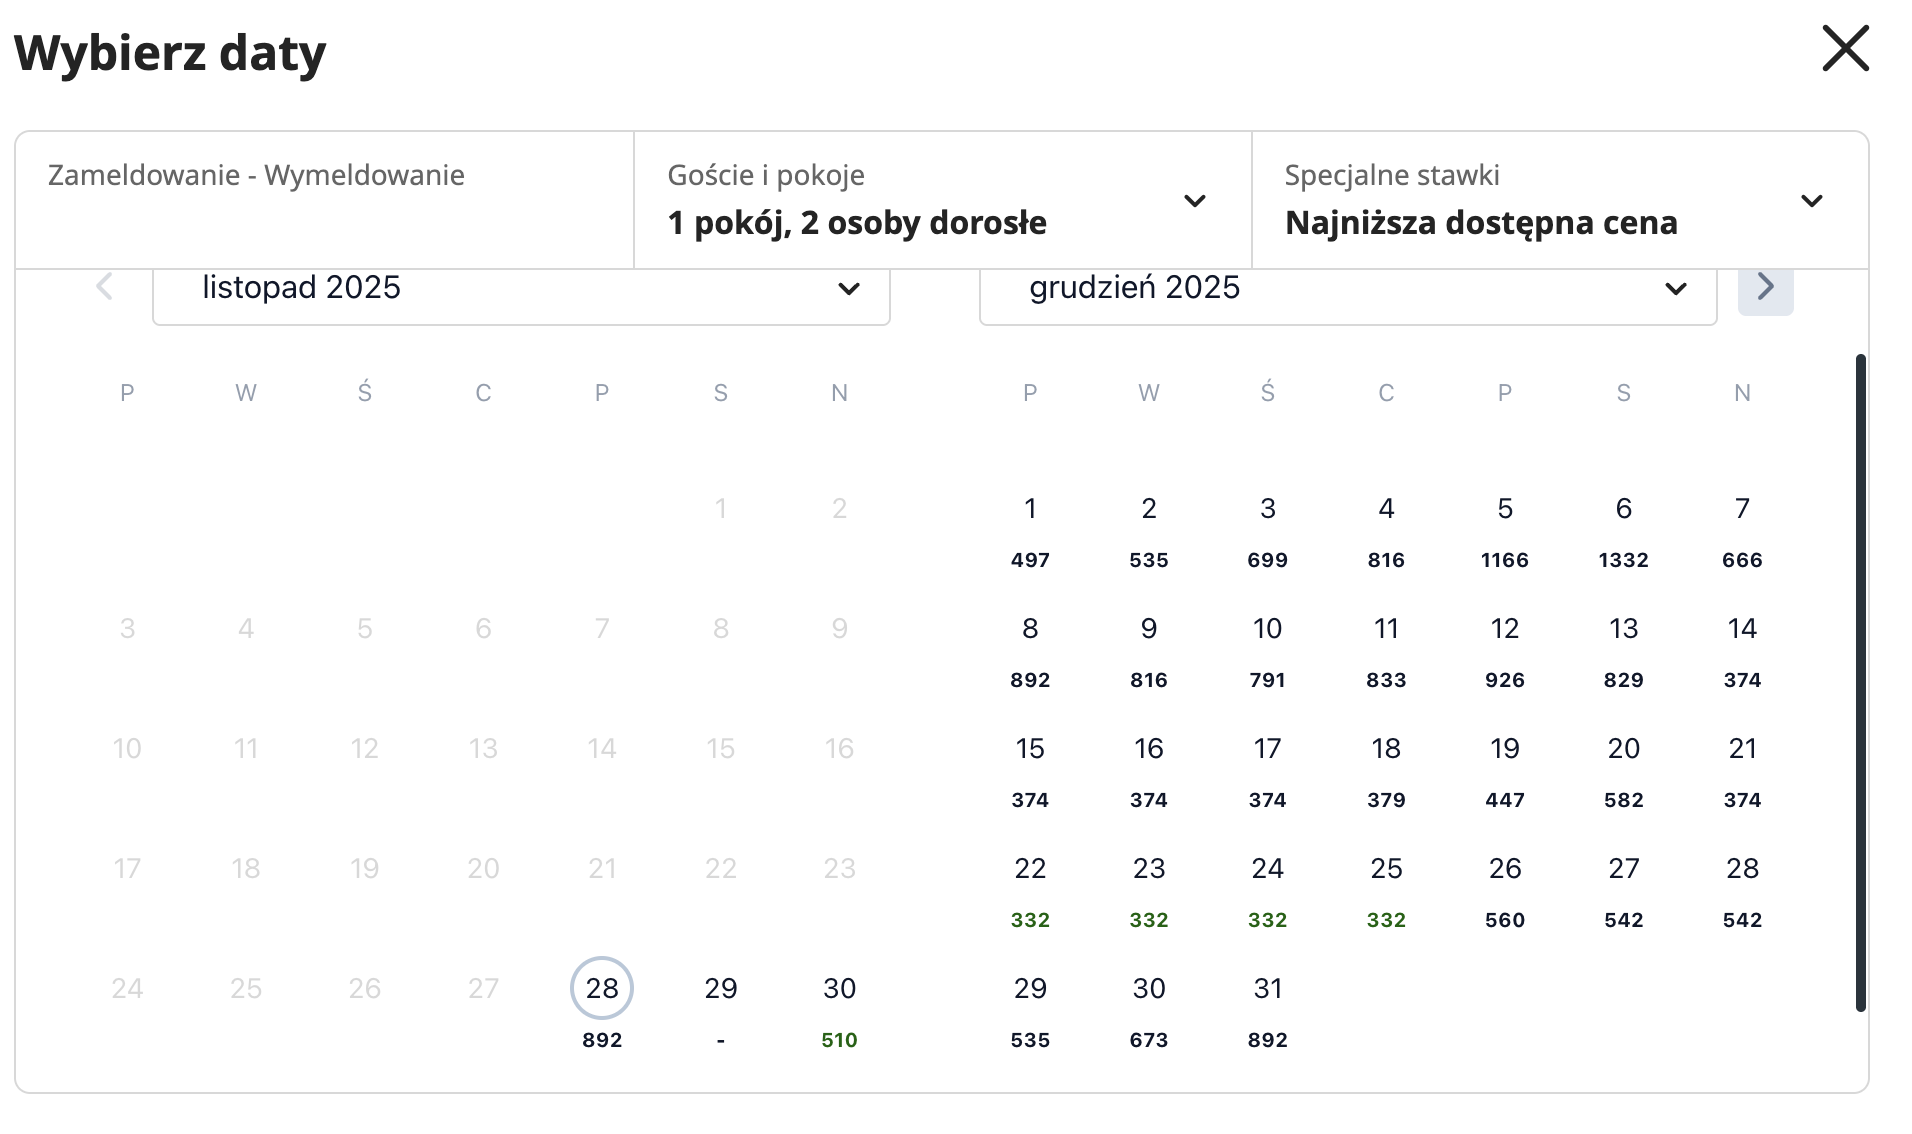Go to next month with right arrow
1912x1134 pixels.
1765,288
